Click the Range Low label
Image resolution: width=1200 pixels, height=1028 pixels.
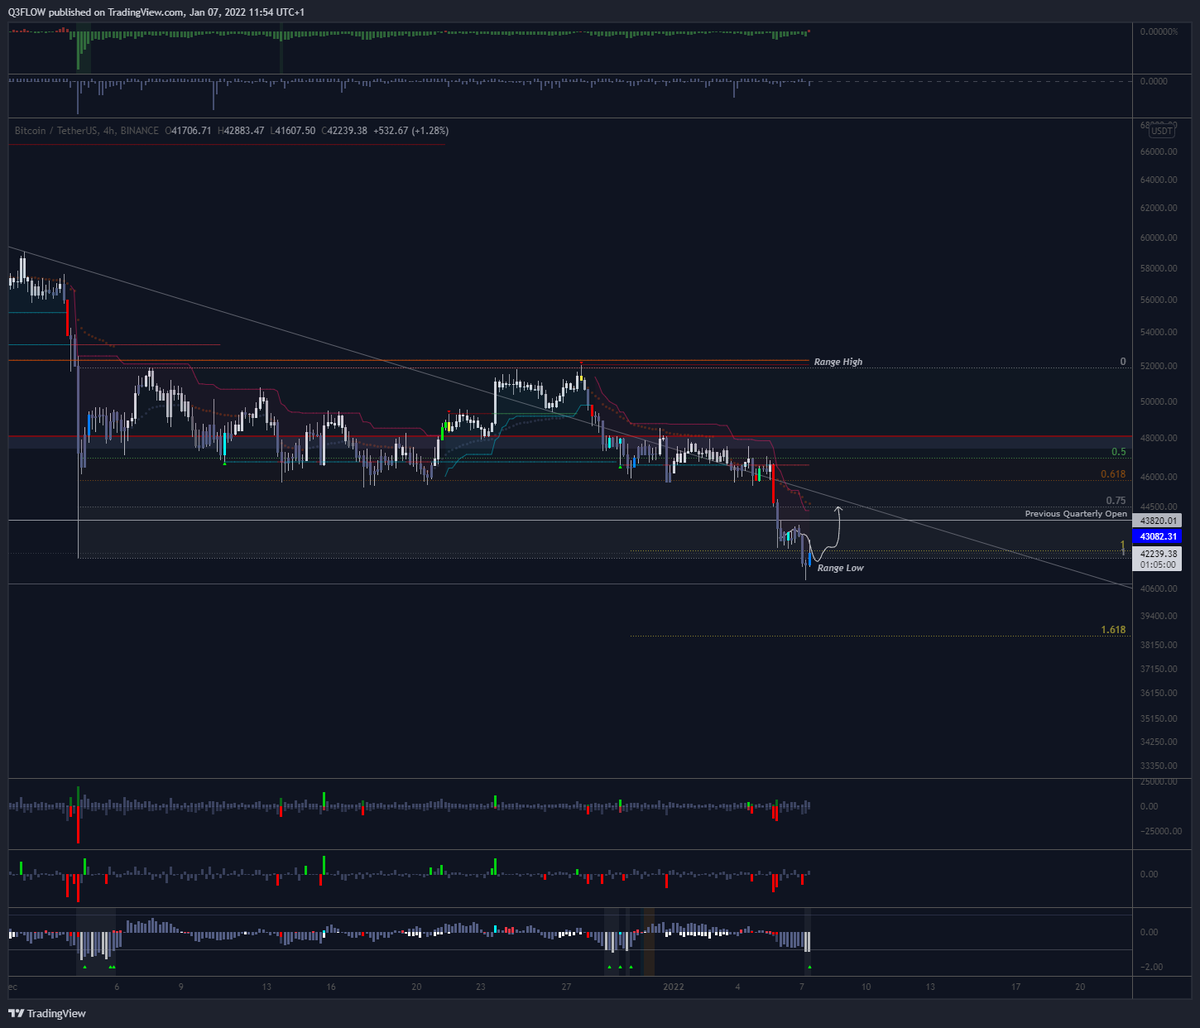point(840,568)
